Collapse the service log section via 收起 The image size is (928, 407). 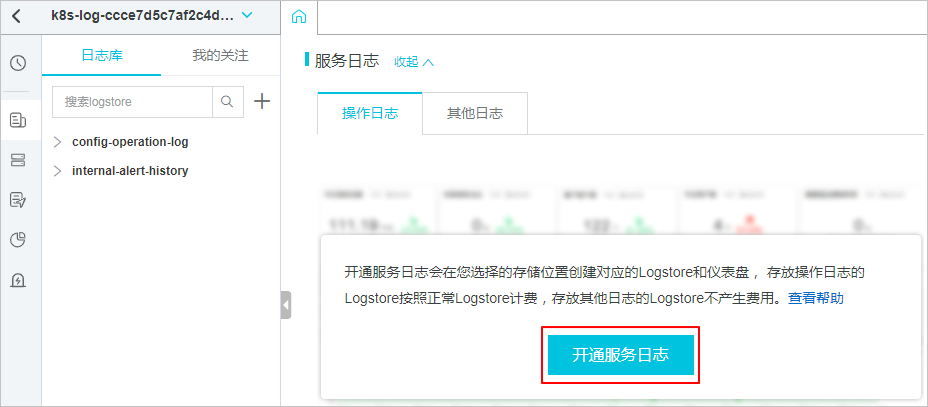point(414,62)
